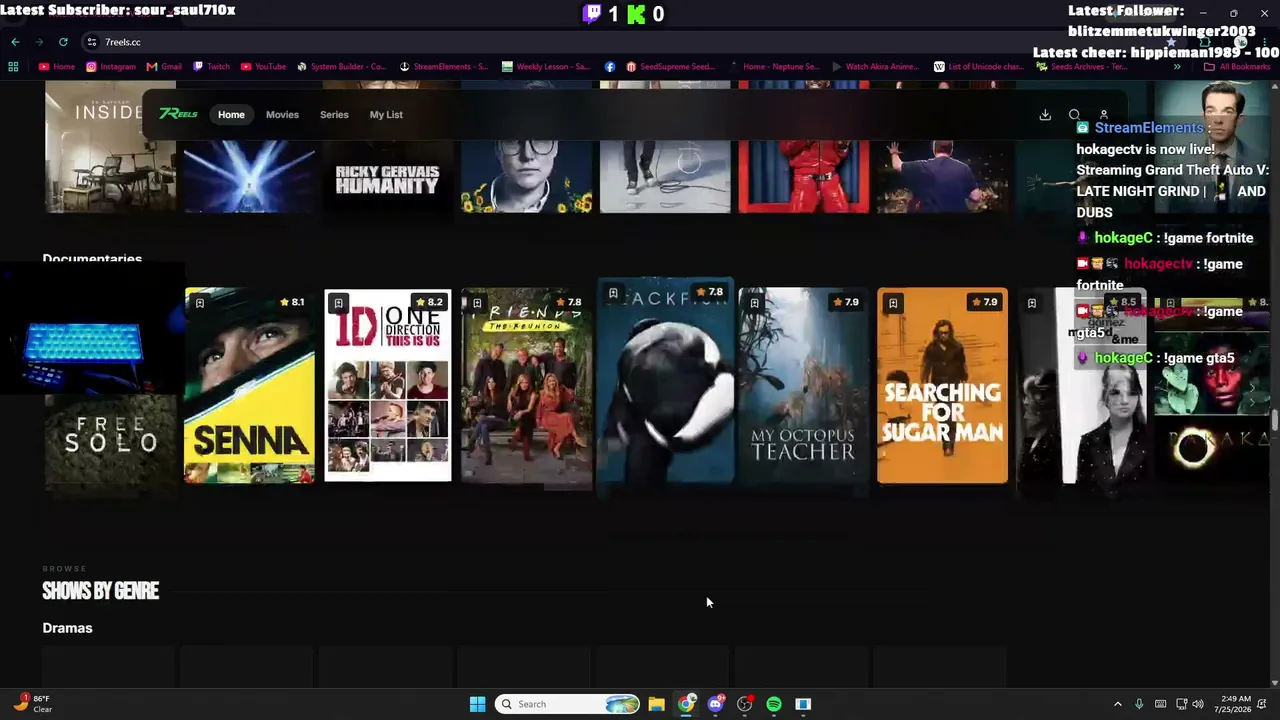Bookmark the Senna documentary to My List
The height and width of the screenshot is (720, 1280).
[x=200, y=303]
